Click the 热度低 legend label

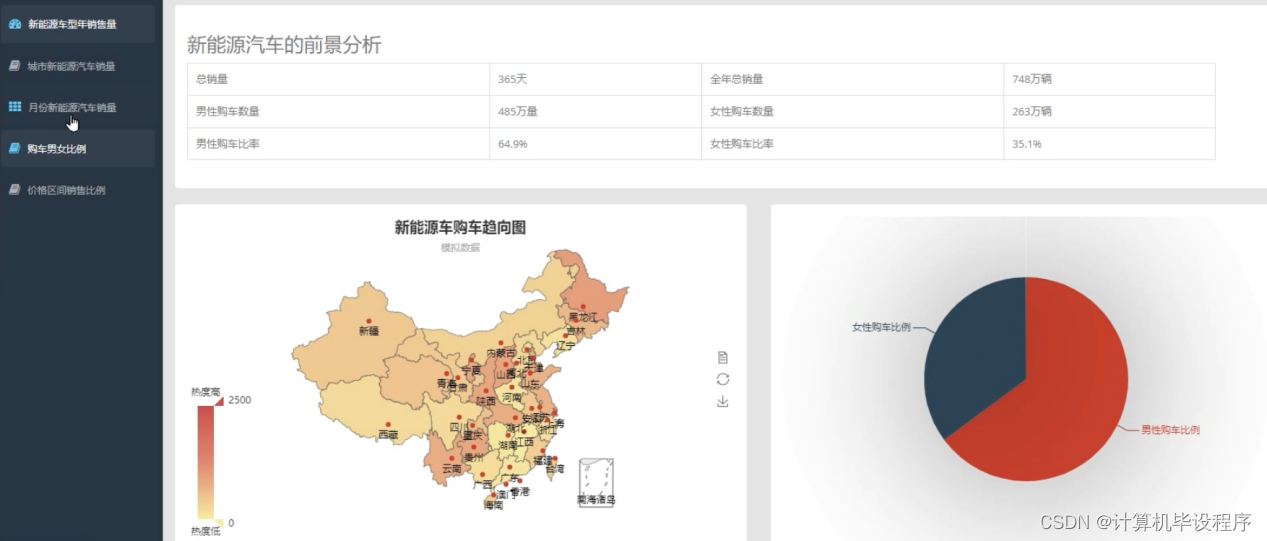(x=206, y=531)
